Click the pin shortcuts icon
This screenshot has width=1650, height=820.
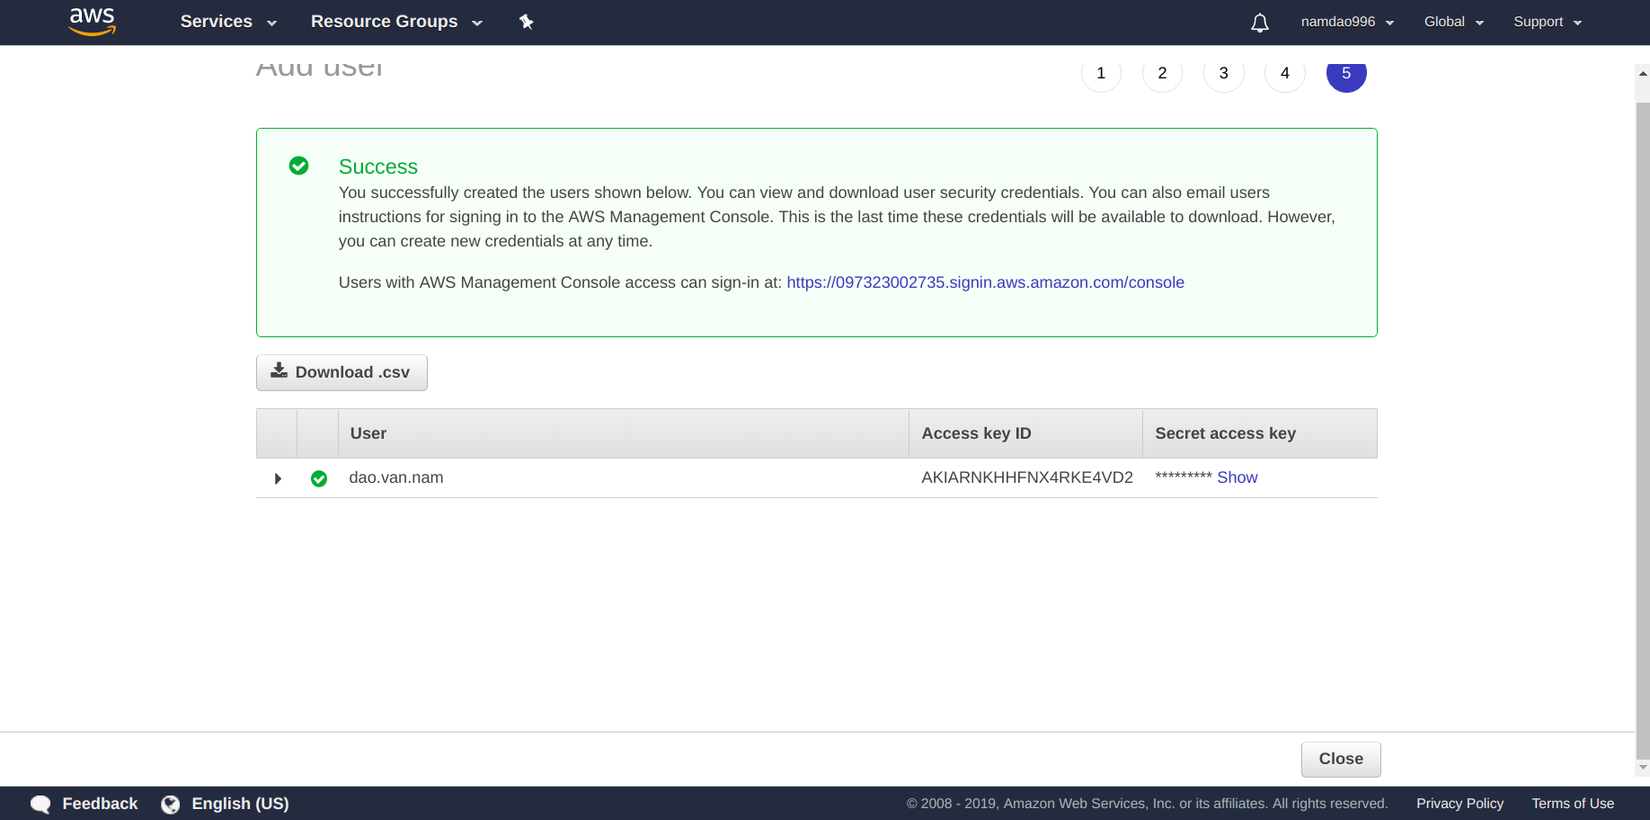point(526,22)
